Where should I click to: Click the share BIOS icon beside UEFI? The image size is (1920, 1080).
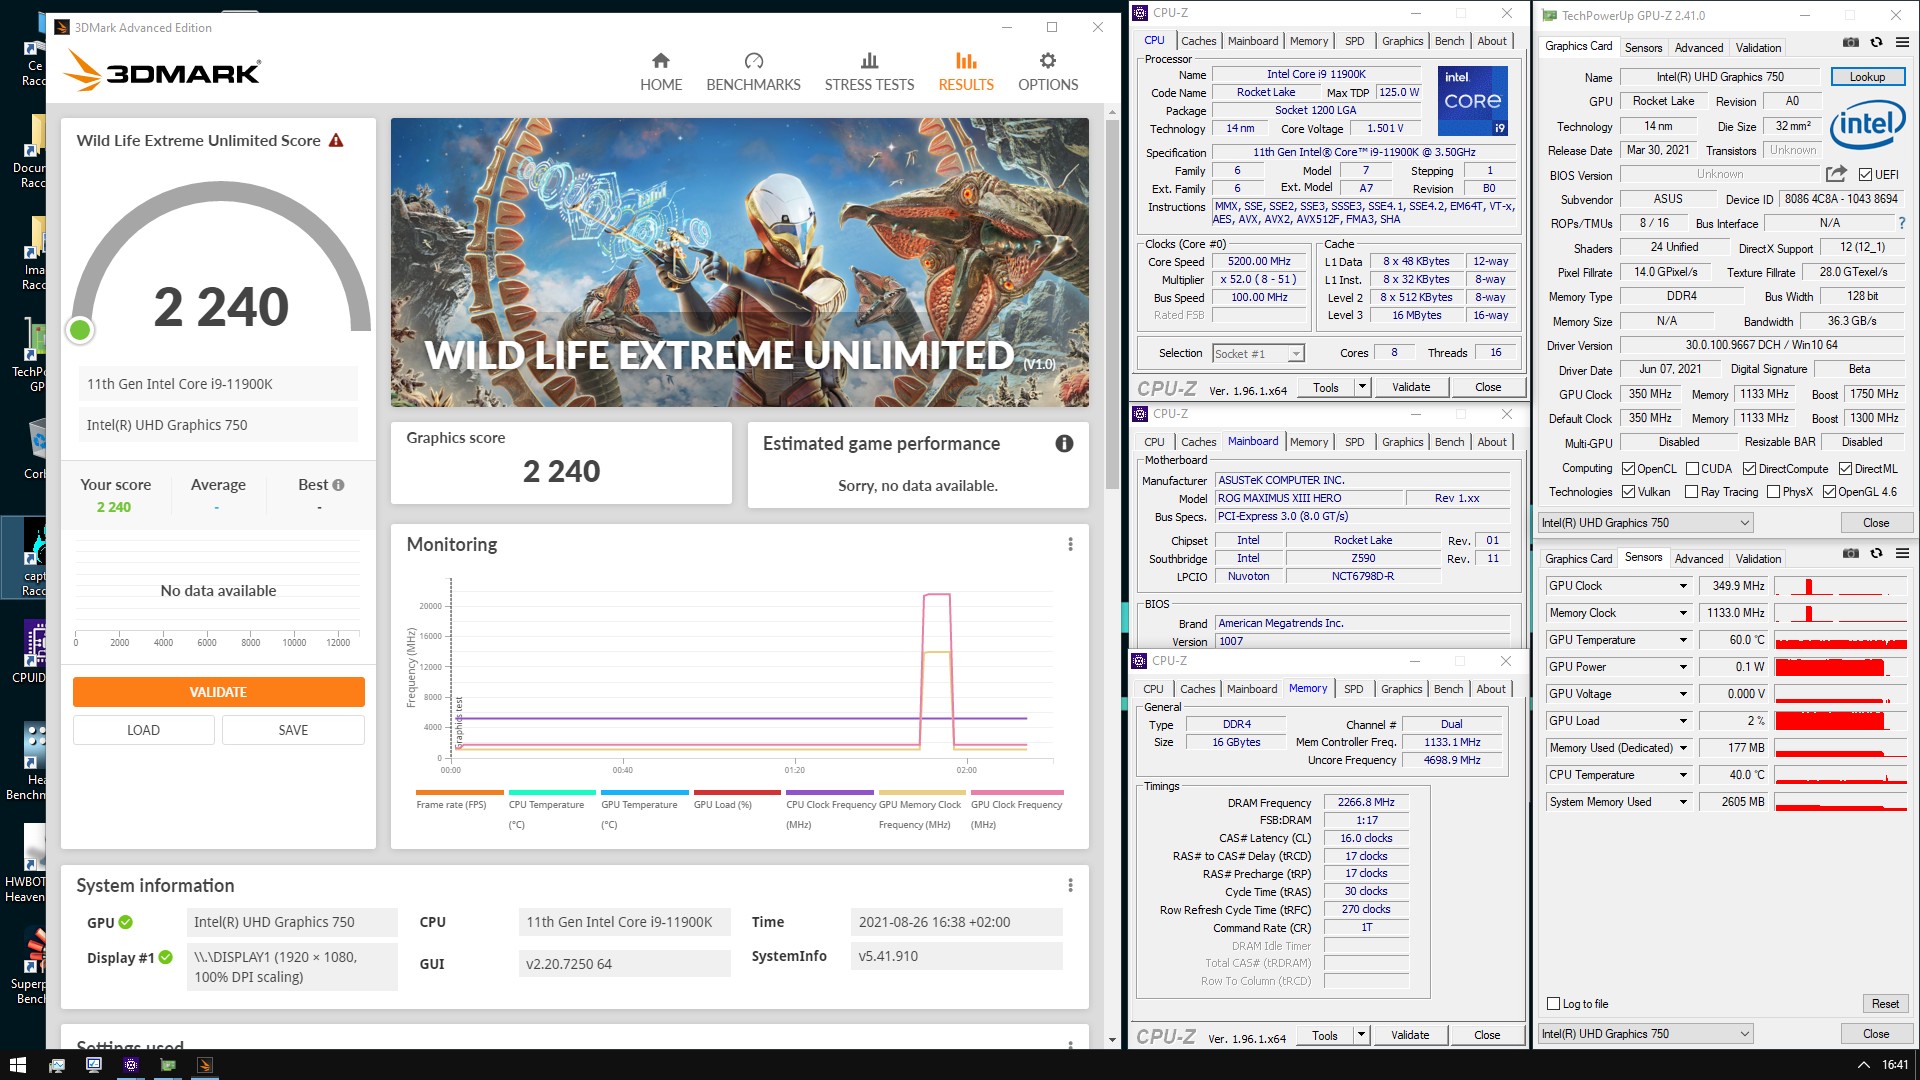1836,174
